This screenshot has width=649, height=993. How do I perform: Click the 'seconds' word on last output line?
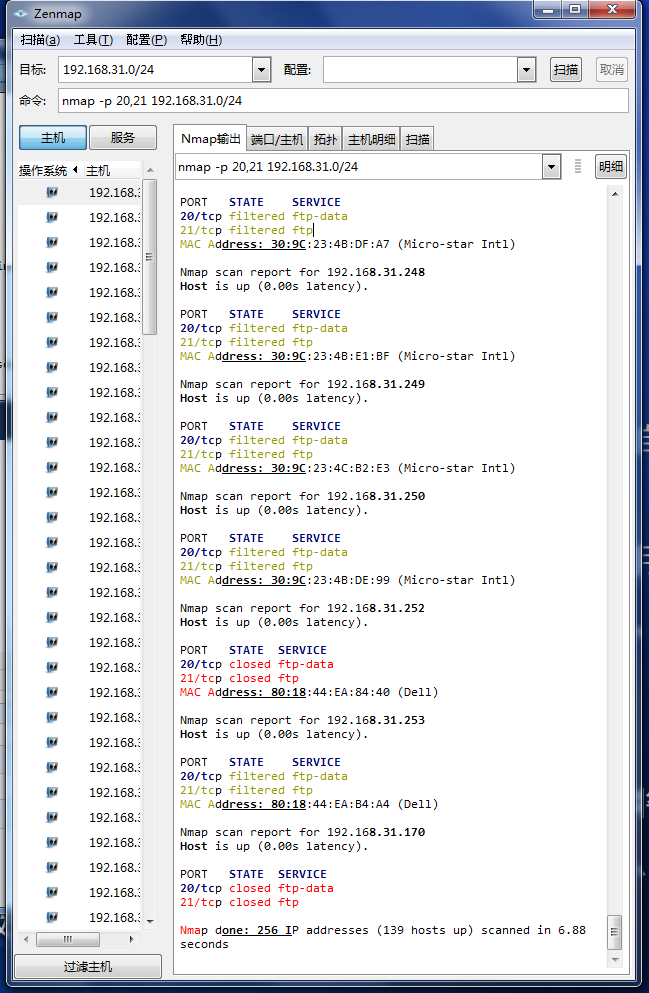204,944
